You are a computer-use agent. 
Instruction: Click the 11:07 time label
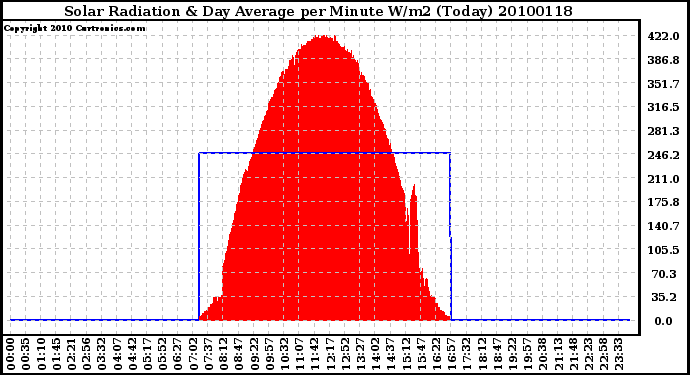299,354
